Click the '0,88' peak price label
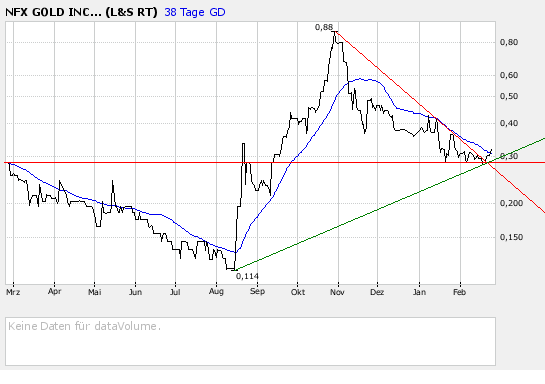 (x=324, y=27)
